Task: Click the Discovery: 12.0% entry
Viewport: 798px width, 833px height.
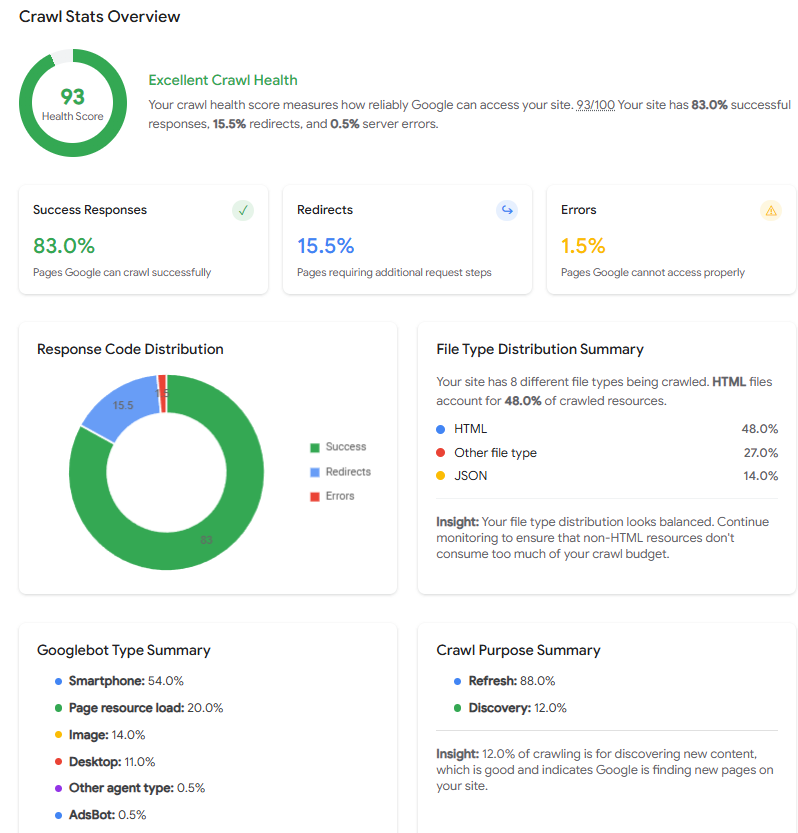Action: [x=511, y=708]
